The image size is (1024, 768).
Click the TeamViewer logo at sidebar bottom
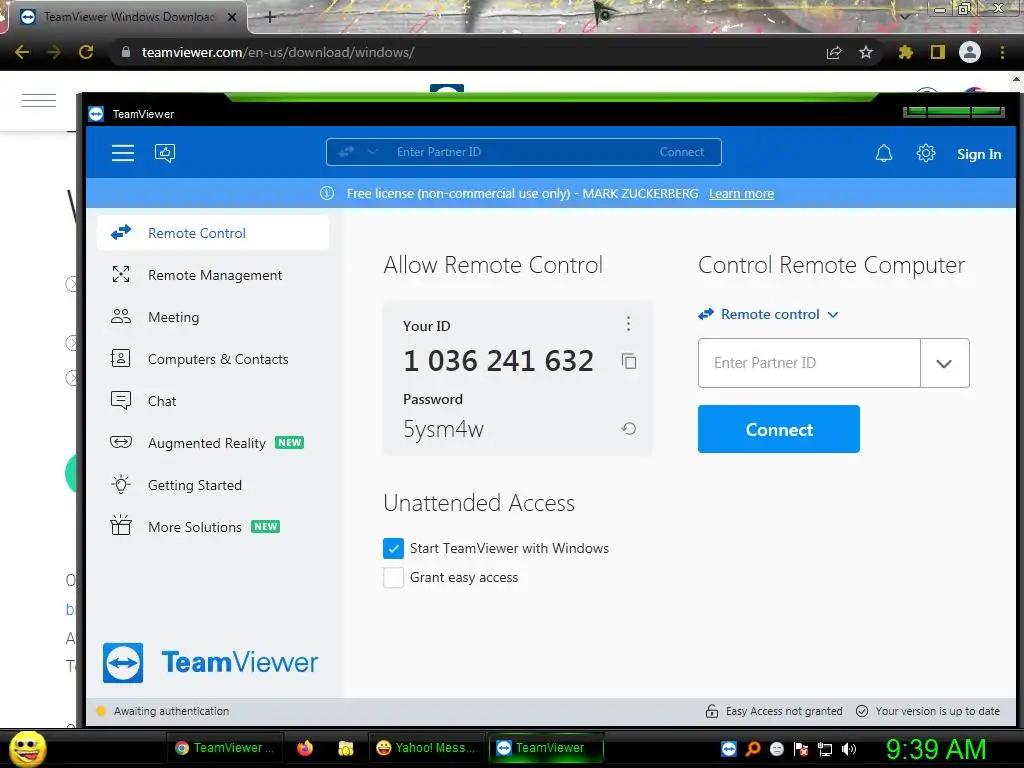click(210, 662)
